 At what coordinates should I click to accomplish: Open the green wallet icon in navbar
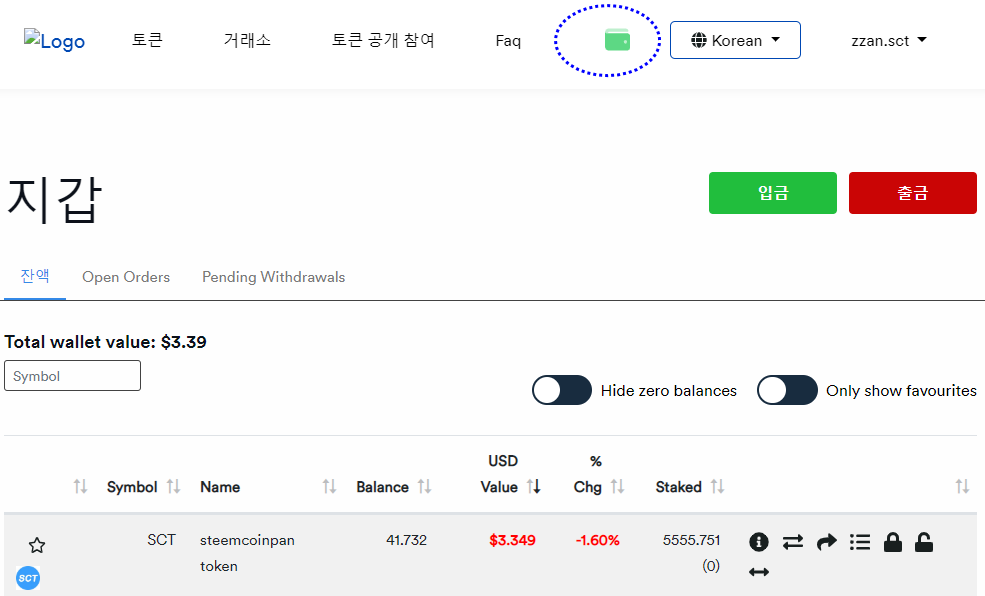click(x=617, y=40)
